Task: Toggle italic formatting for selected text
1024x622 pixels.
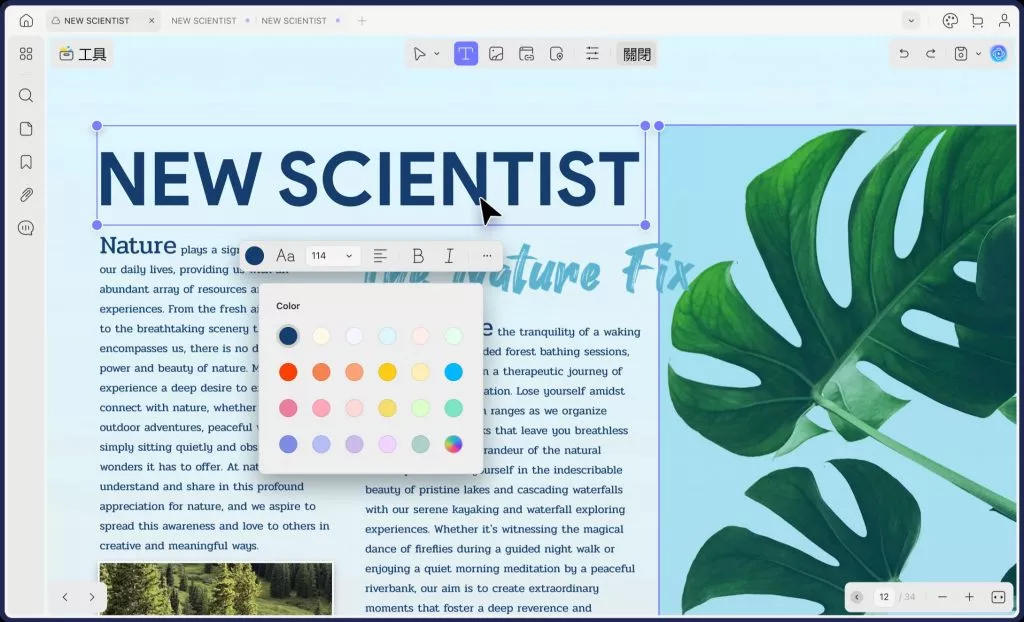Action: point(449,256)
